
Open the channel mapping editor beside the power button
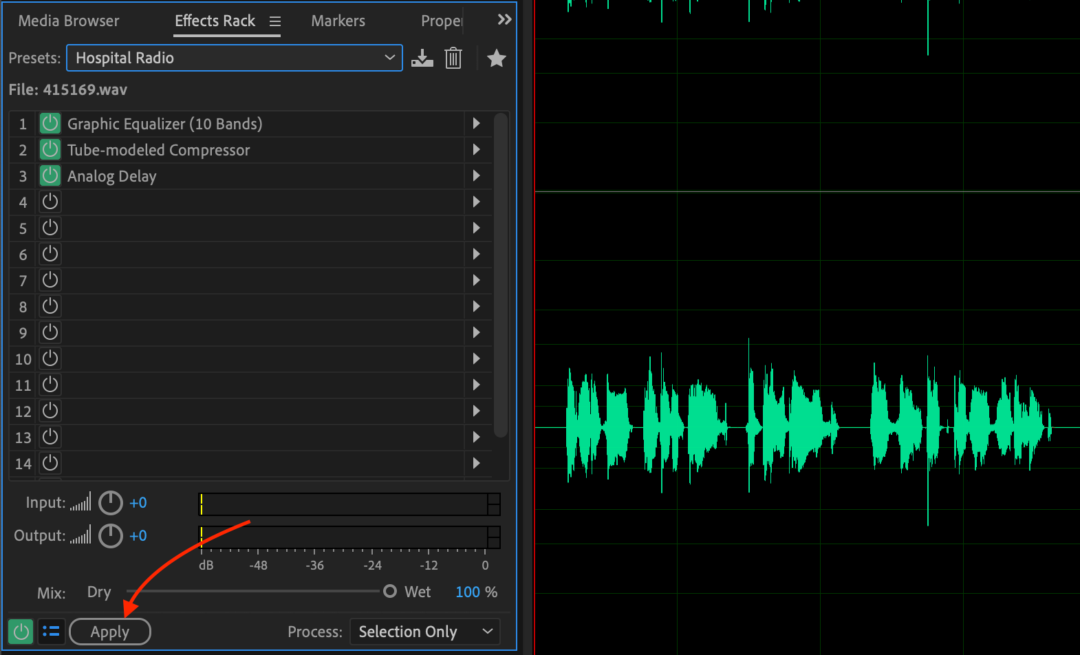tap(51, 631)
